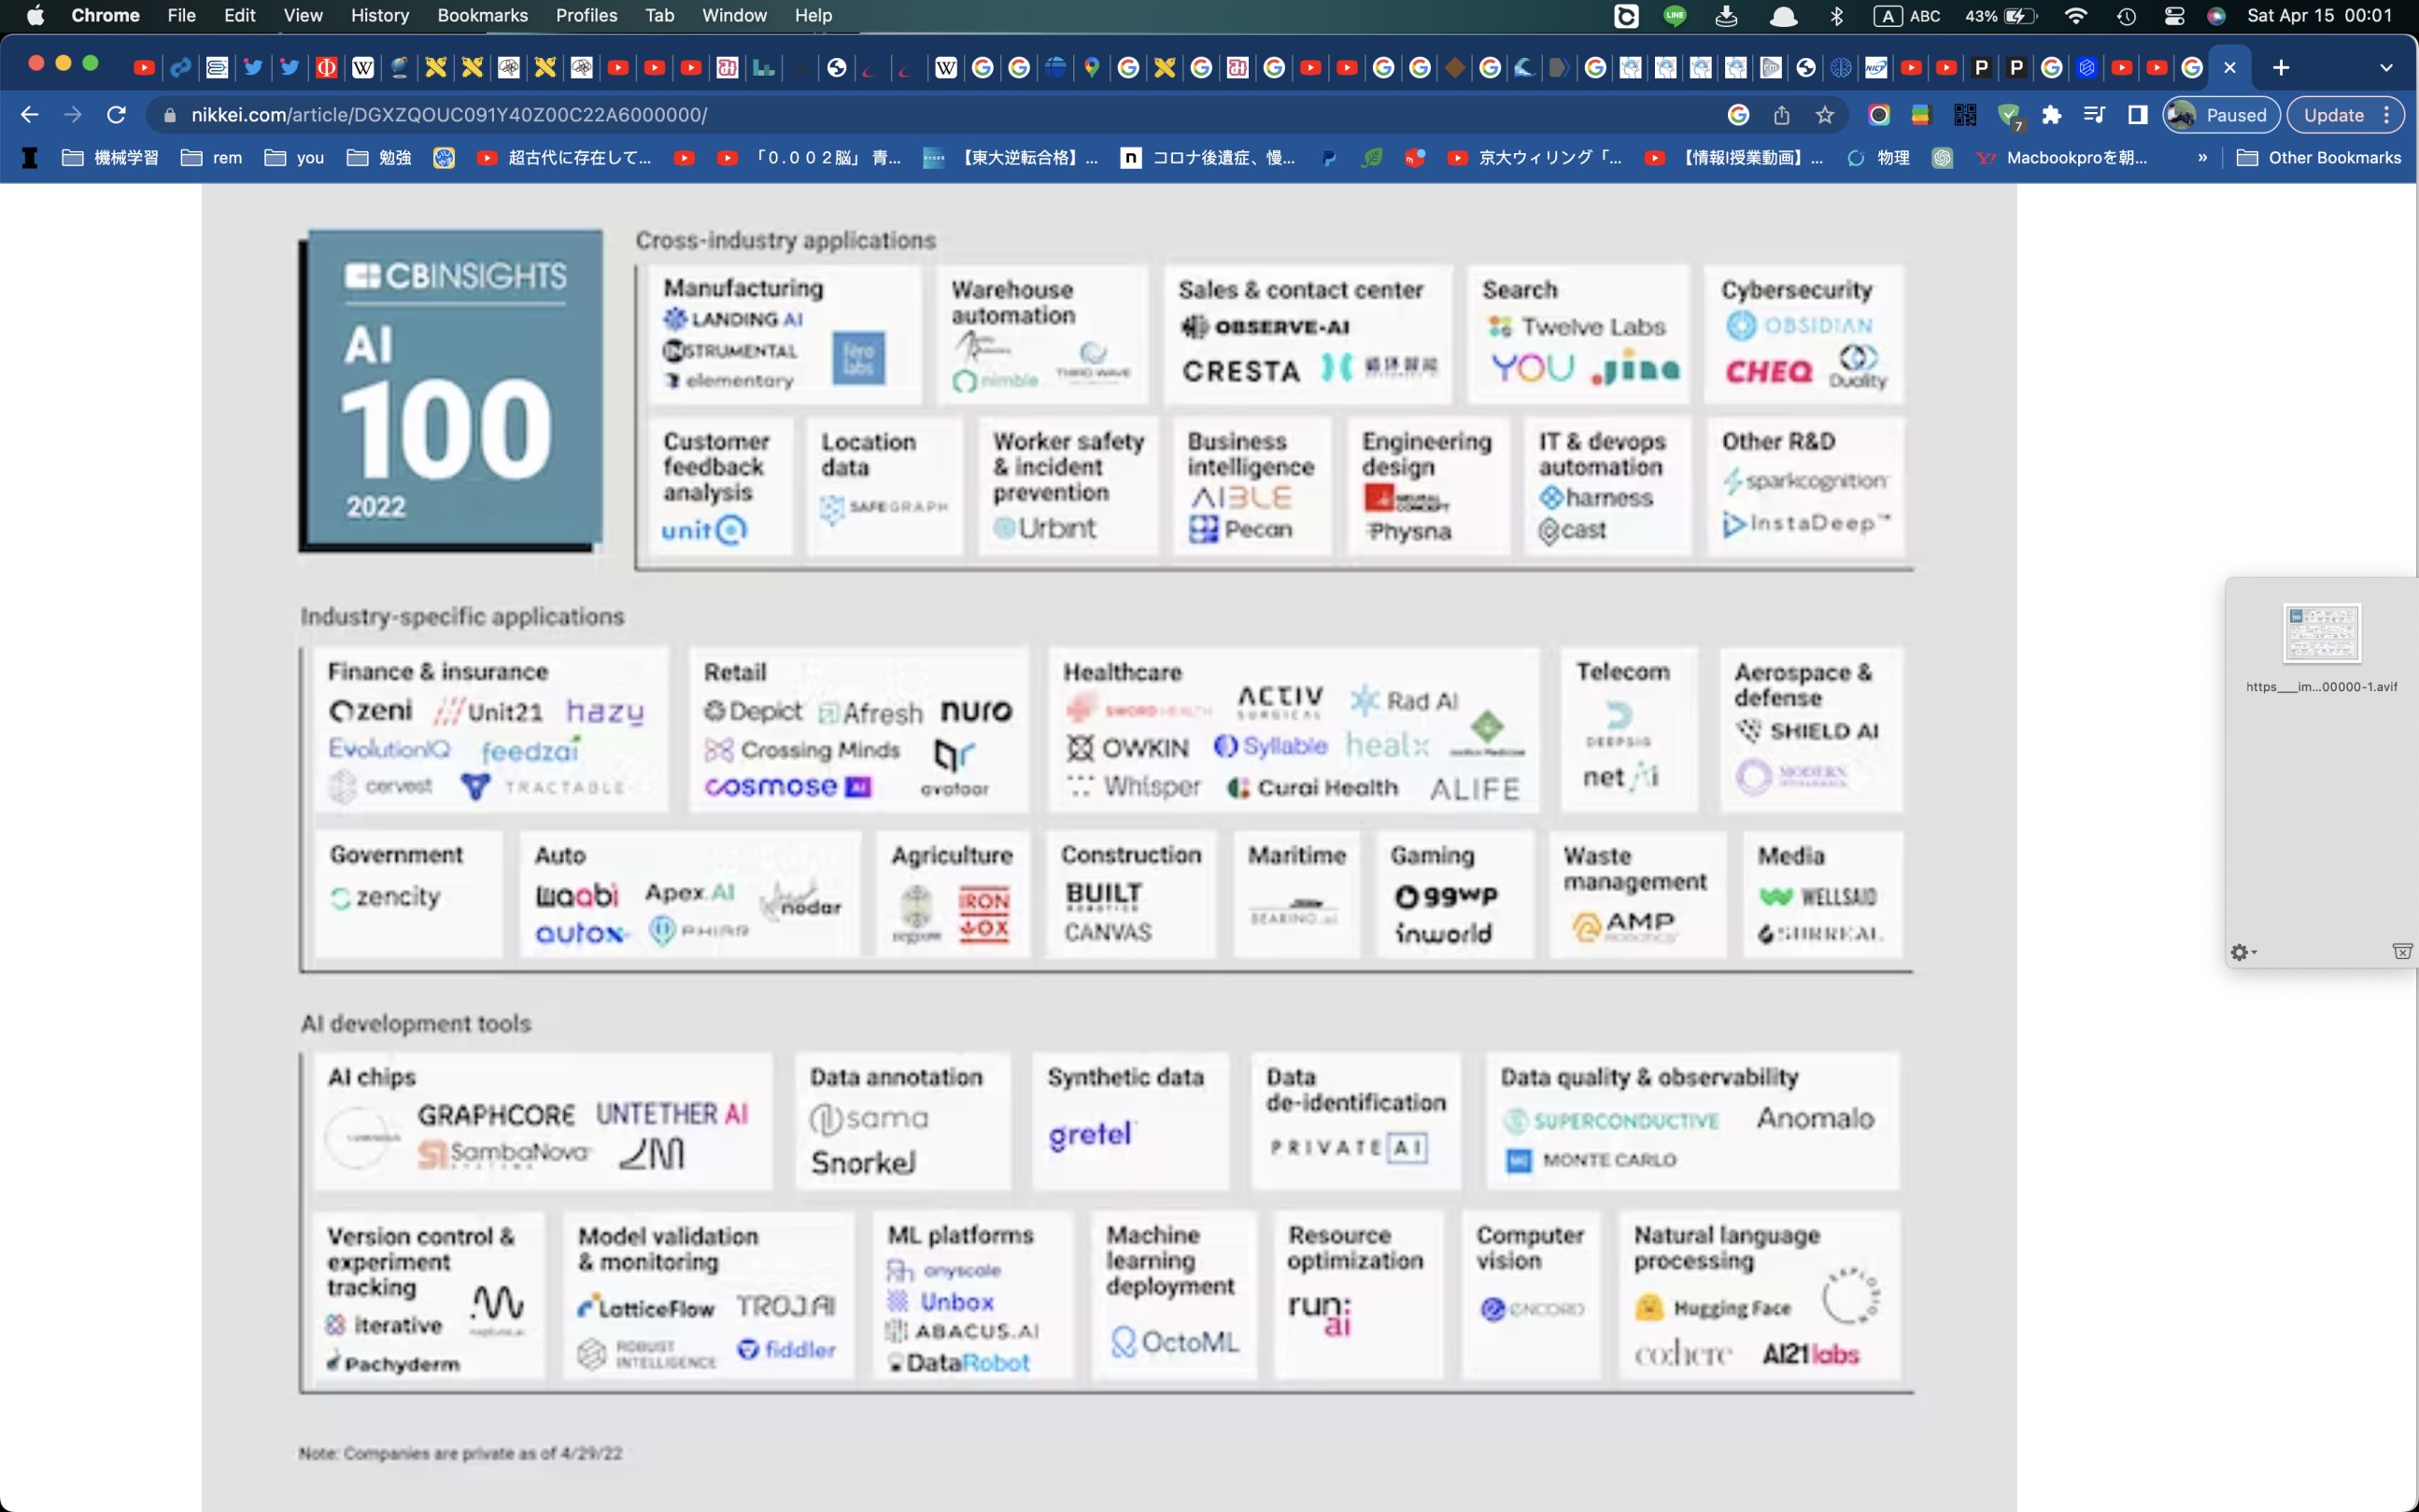Open the green leaf icon bookmark
Image resolution: width=2419 pixels, height=1512 pixels.
coord(1372,157)
